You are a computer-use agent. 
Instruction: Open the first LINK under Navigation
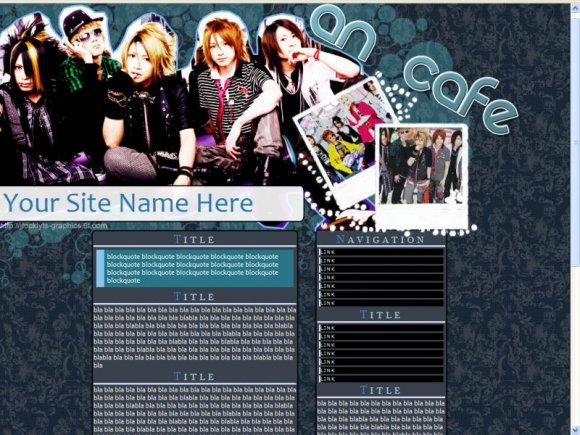381,252
